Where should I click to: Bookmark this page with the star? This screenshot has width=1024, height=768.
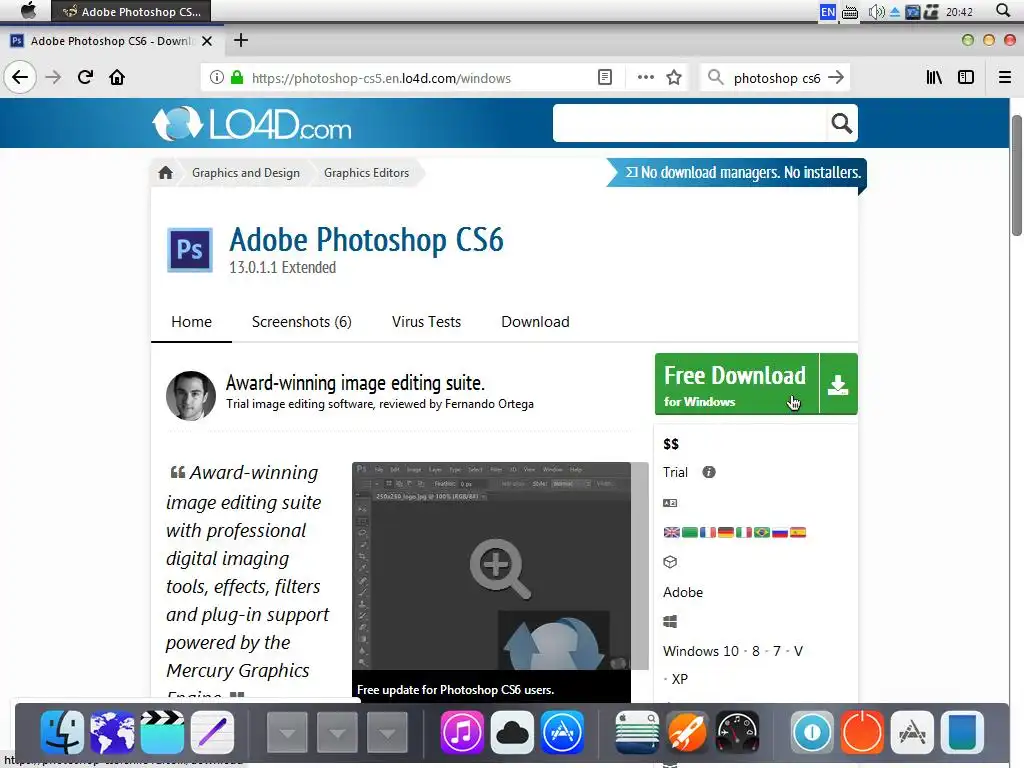tap(674, 78)
